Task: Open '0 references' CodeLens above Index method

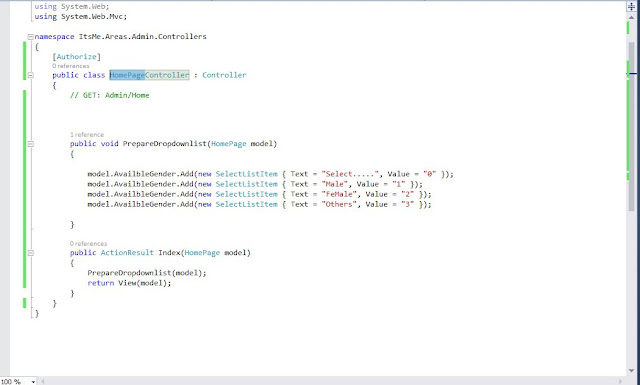Action: [88, 244]
